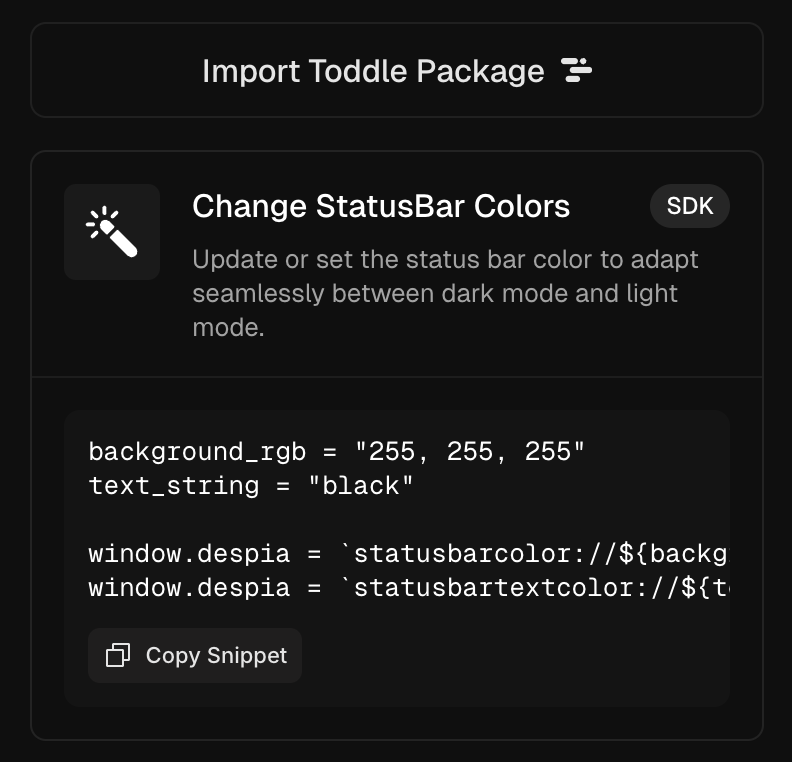Select the Change StatusBar Colors heading
The image size is (792, 762).
pyautogui.click(x=381, y=207)
